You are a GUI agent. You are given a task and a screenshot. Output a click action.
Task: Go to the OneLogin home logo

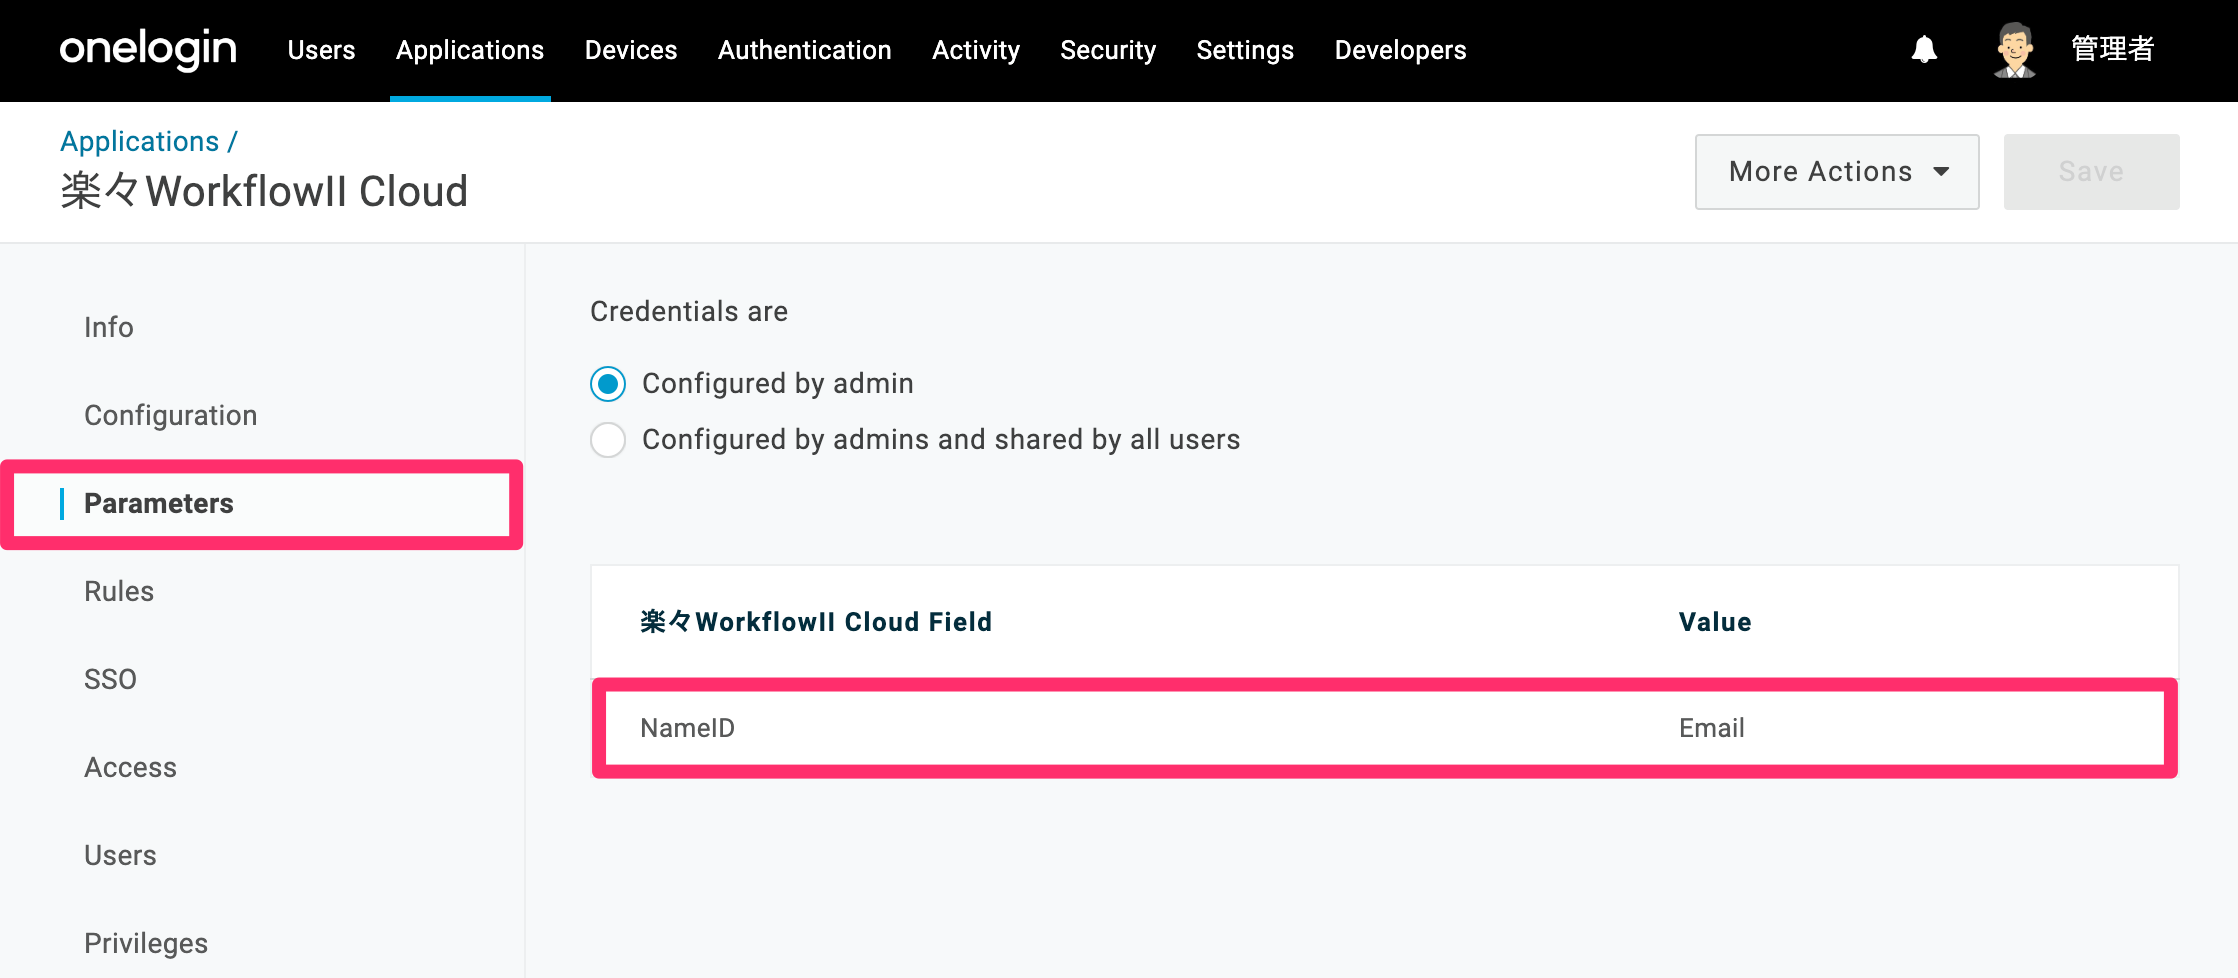(148, 49)
